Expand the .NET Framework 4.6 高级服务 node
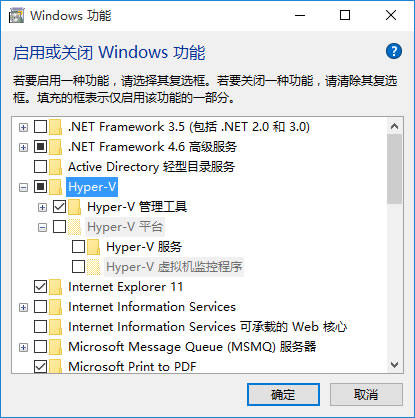Image resolution: width=415 pixels, height=418 pixels. click(23, 147)
